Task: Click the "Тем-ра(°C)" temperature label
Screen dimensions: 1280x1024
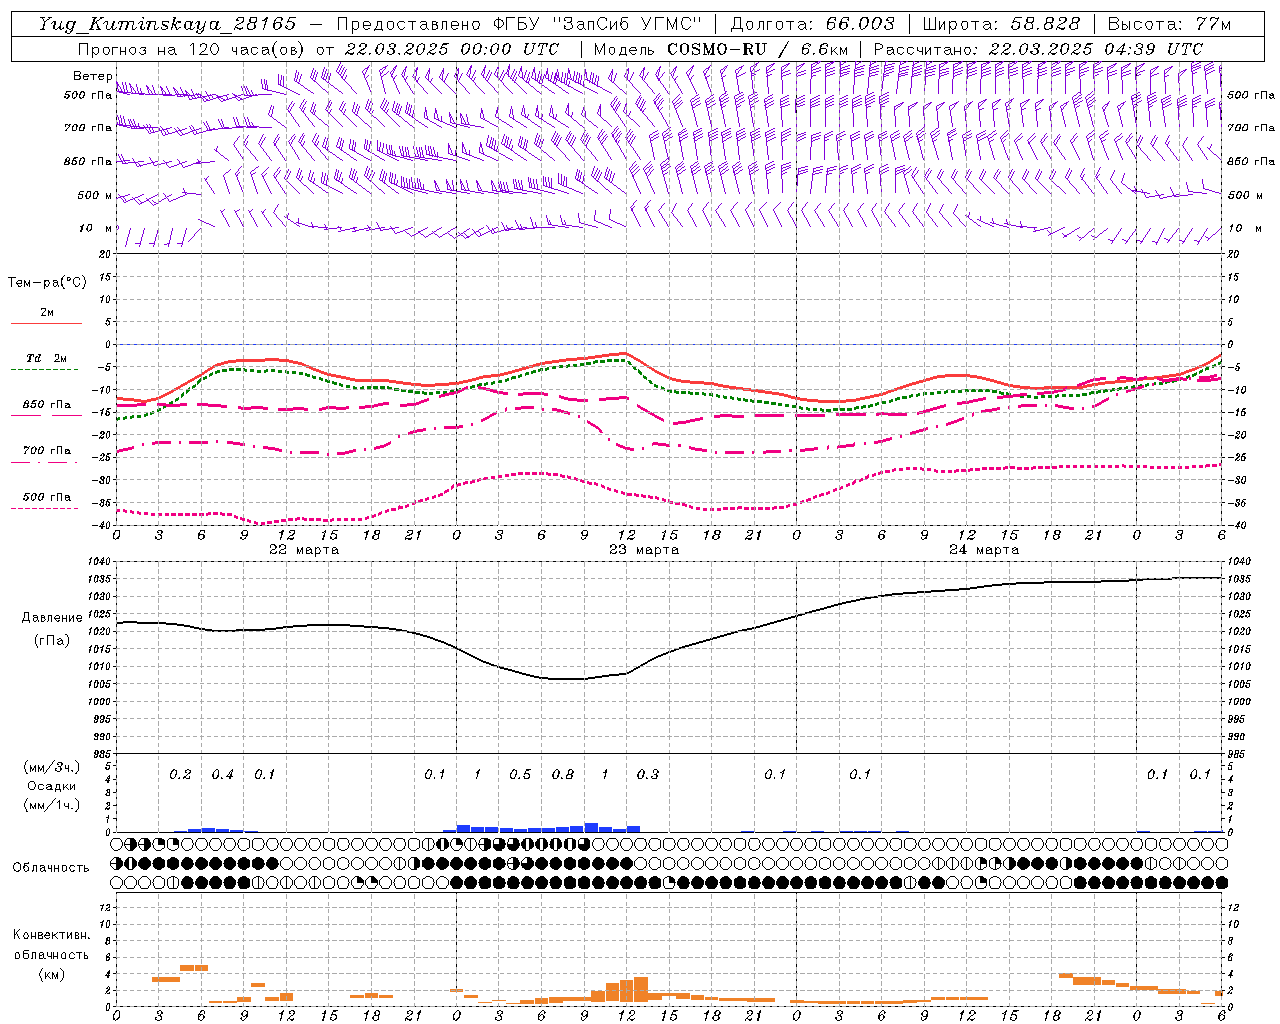Action: 47,283
